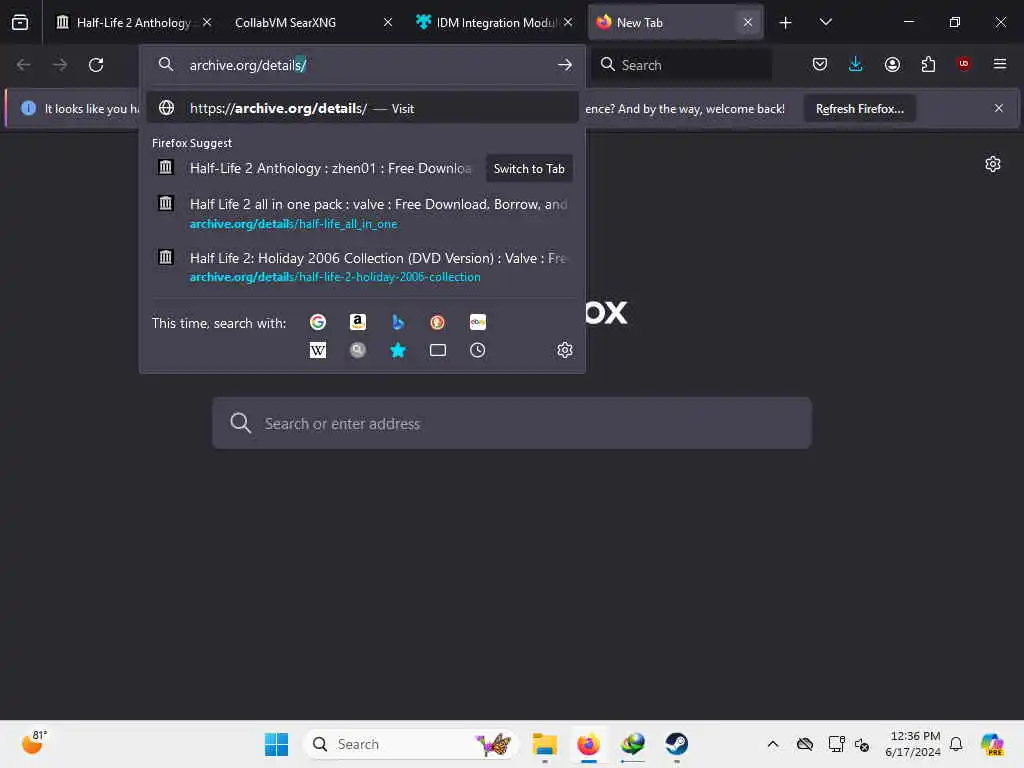This screenshot has height=768, width=1024.
Task: Search in open Tabs icon
Action: (x=438, y=350)
